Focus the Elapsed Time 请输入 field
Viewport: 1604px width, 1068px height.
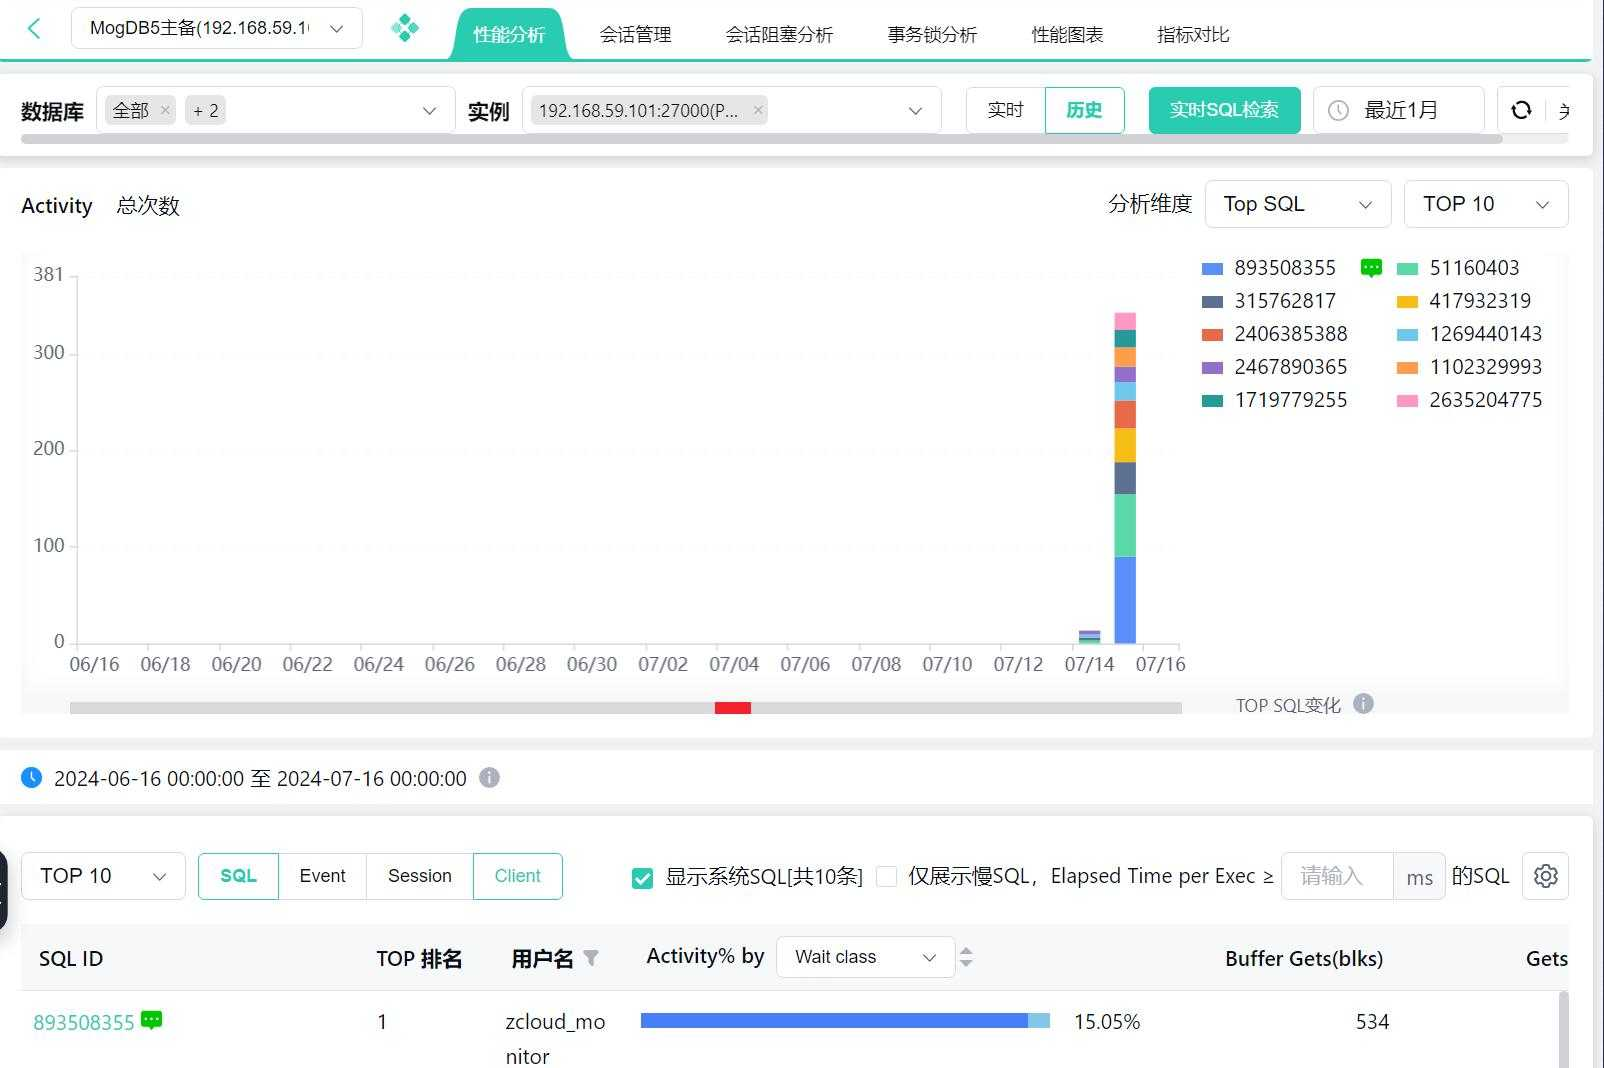tap(1337, 876)
